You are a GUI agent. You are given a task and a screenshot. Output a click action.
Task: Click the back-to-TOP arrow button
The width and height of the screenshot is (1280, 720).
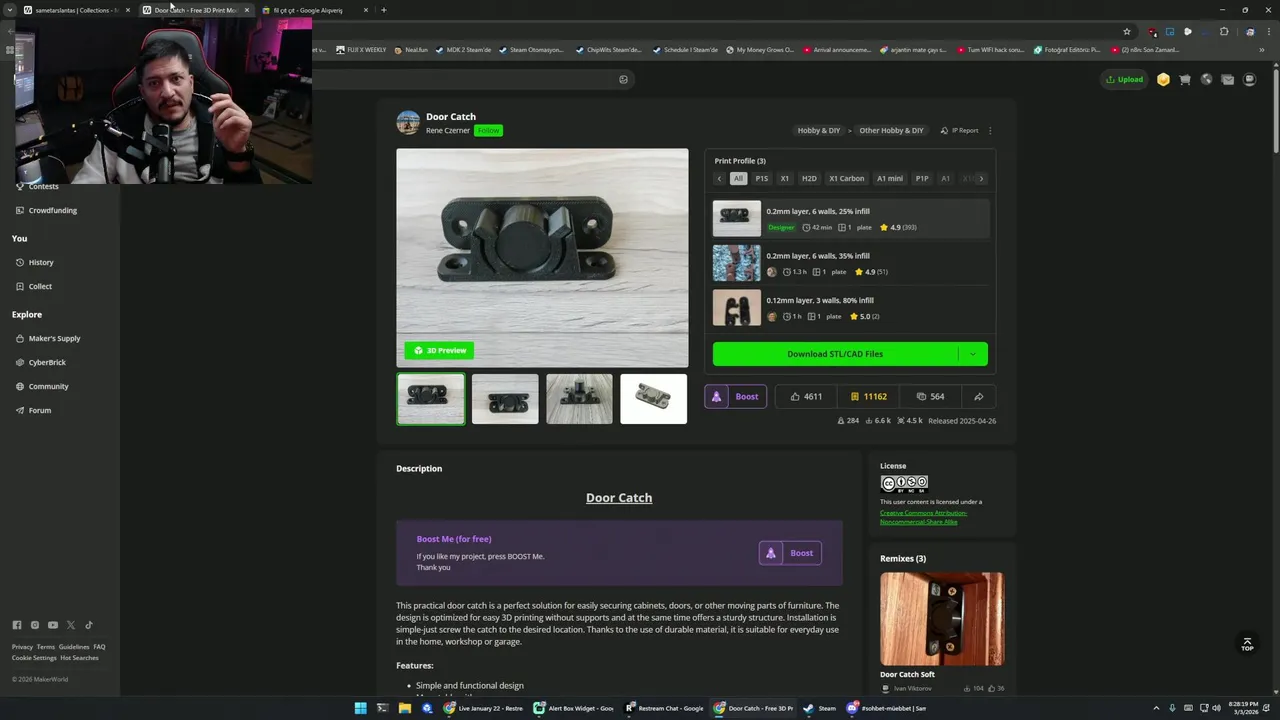tap(1247, 644)
